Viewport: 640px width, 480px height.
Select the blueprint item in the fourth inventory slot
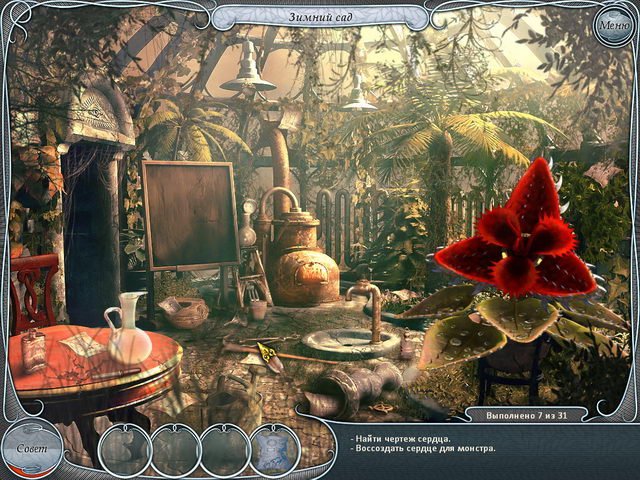(275, 450)
